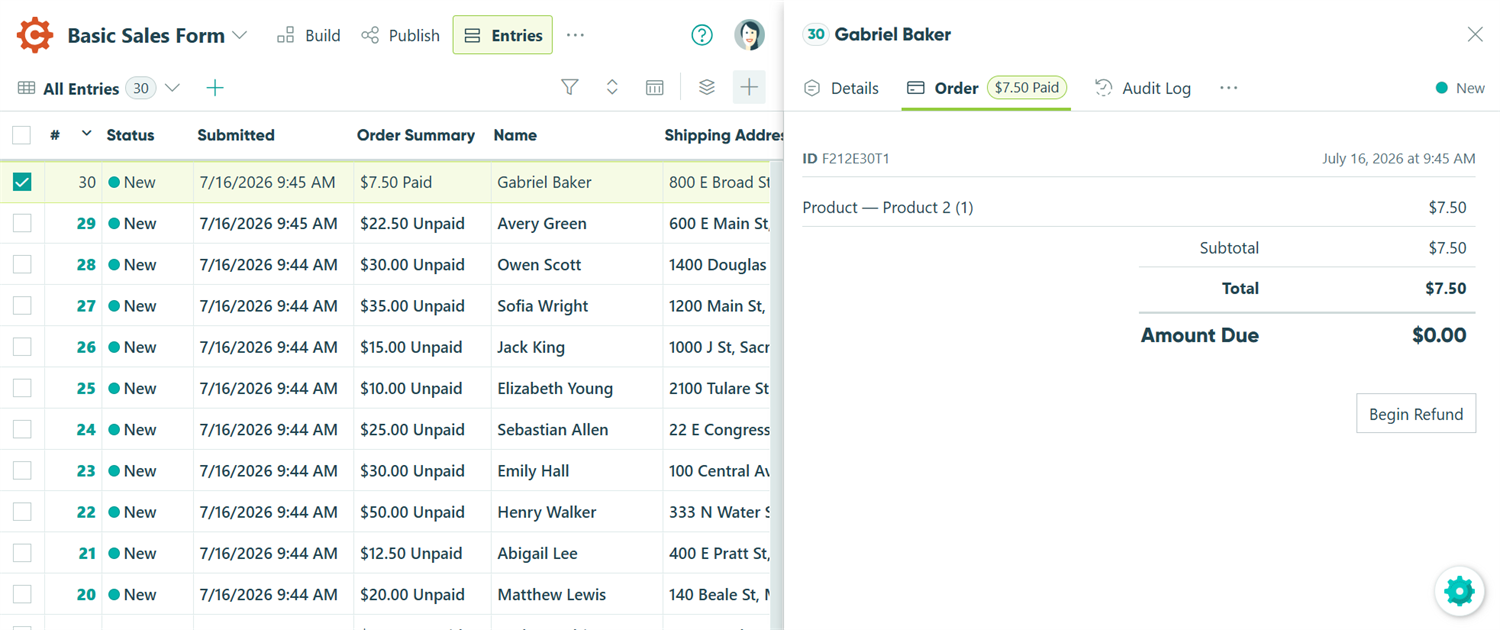Image resolution: width=1500 pixels, height=630 pixels.
Task: Click the 30 entries count badge
Action: (x=141, y=88)
